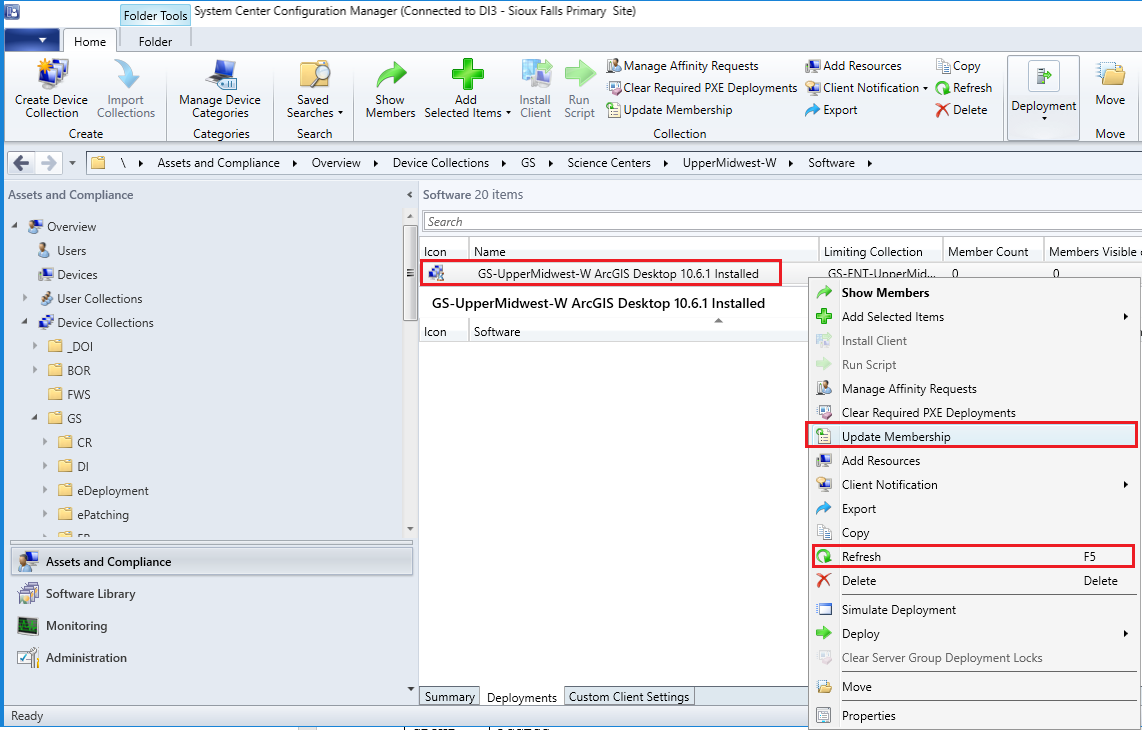The image size is (1142, 730).
Task: Click Add Resources in the ribbon
Action: (853, 66)
